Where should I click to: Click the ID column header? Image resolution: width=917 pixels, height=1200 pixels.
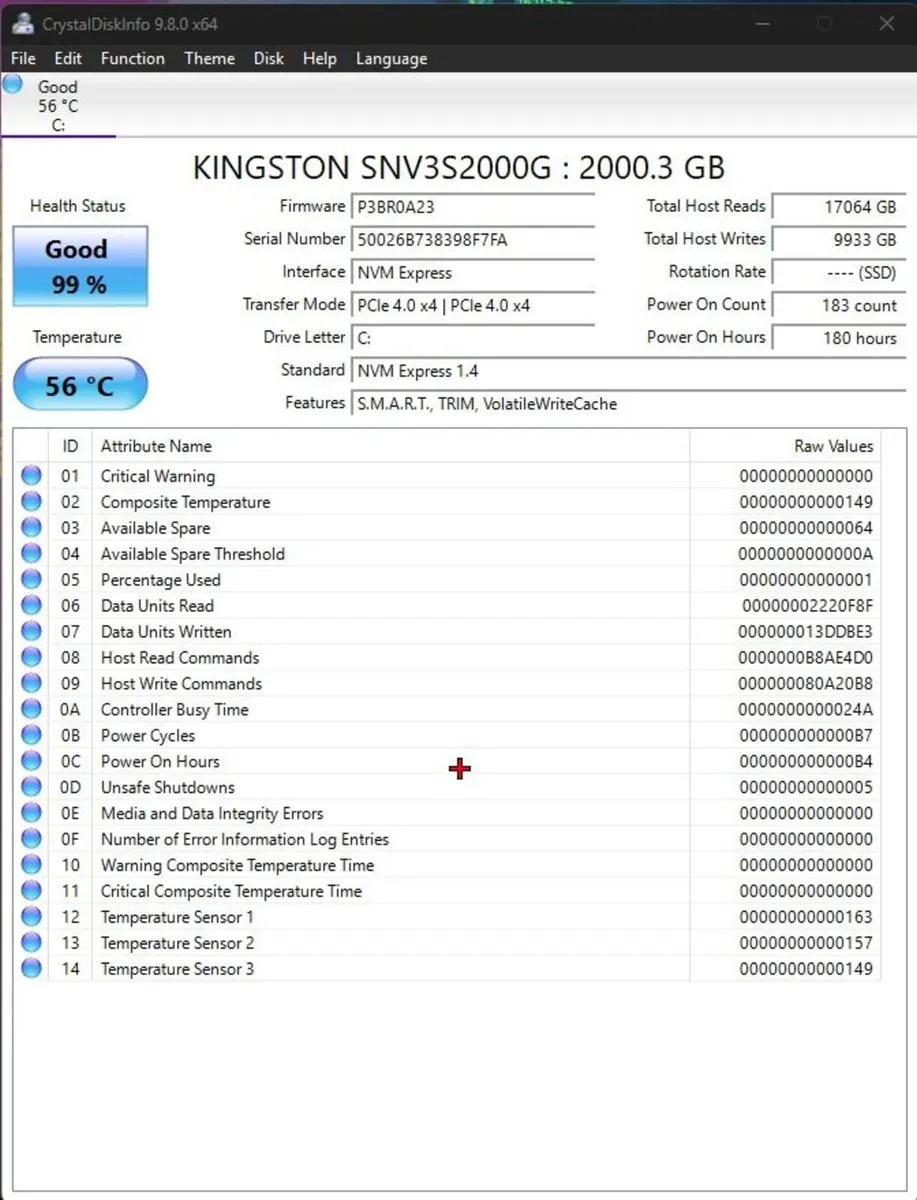[x=70, y=446]
